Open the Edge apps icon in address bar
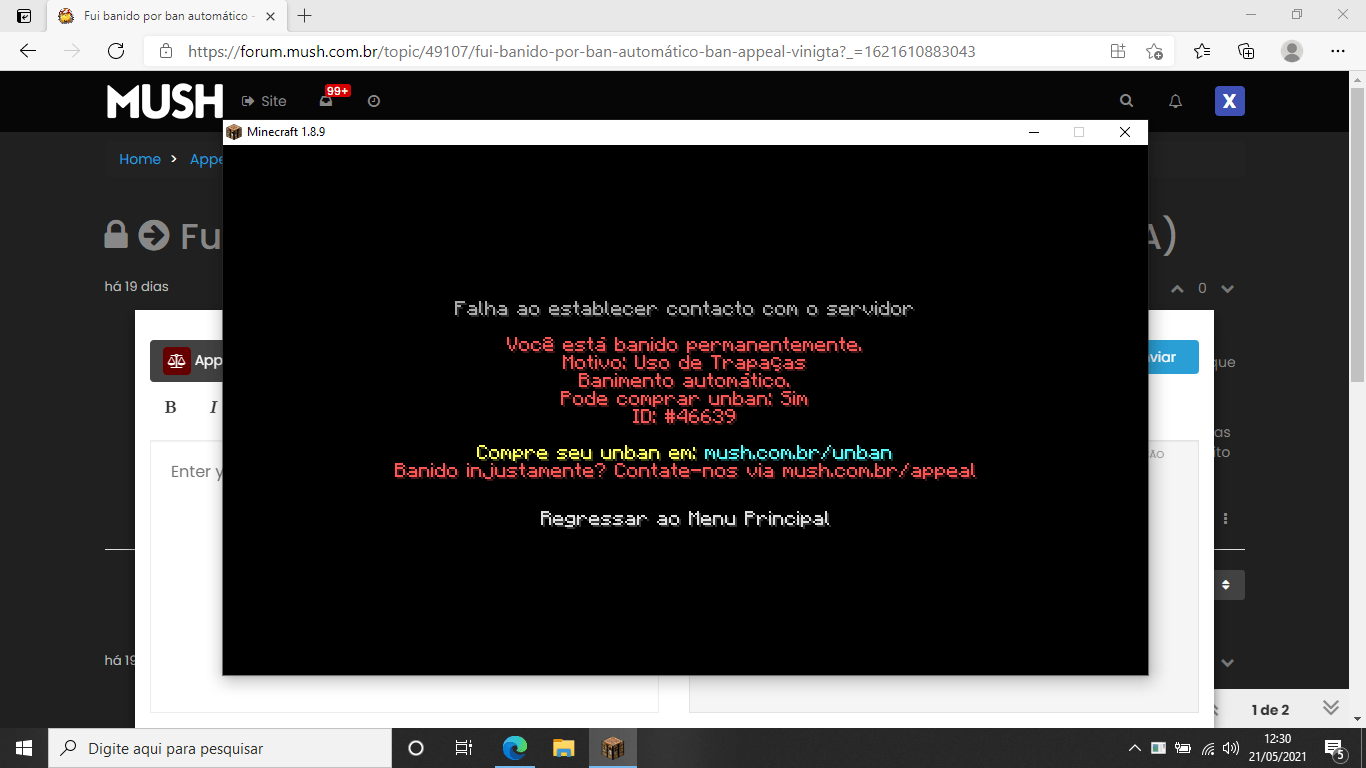This screenshot has width=1366, height=768. click(1118, 51)
